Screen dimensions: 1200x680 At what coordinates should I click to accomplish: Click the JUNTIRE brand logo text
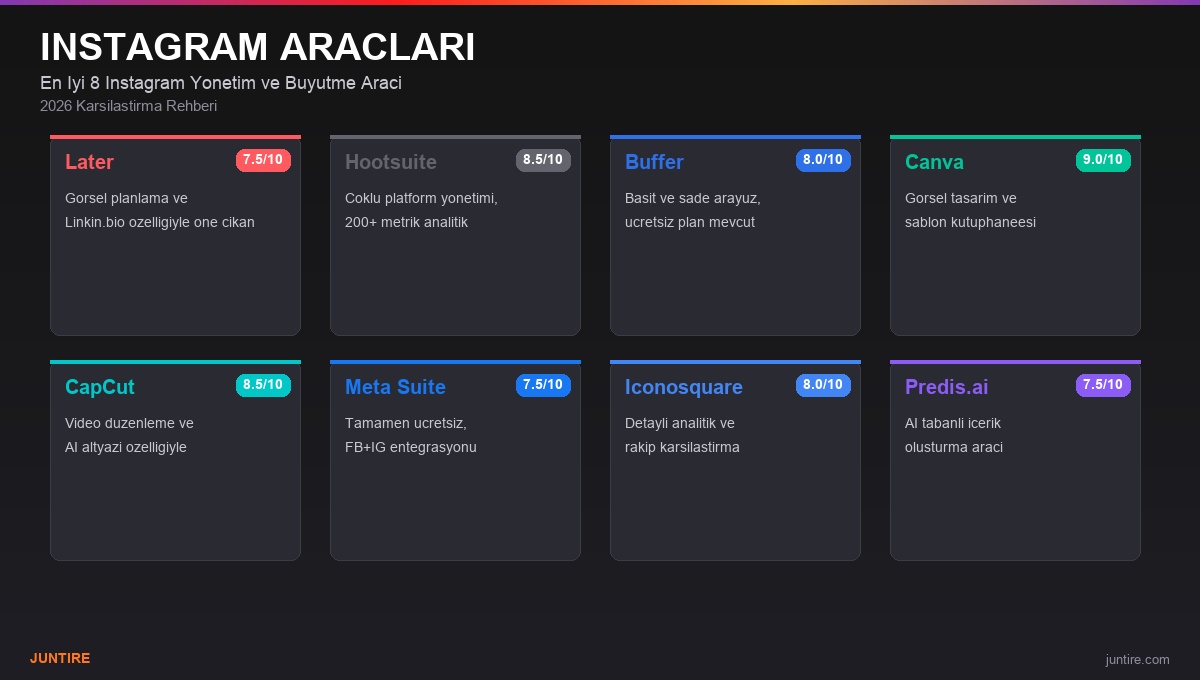click(60, 658)
